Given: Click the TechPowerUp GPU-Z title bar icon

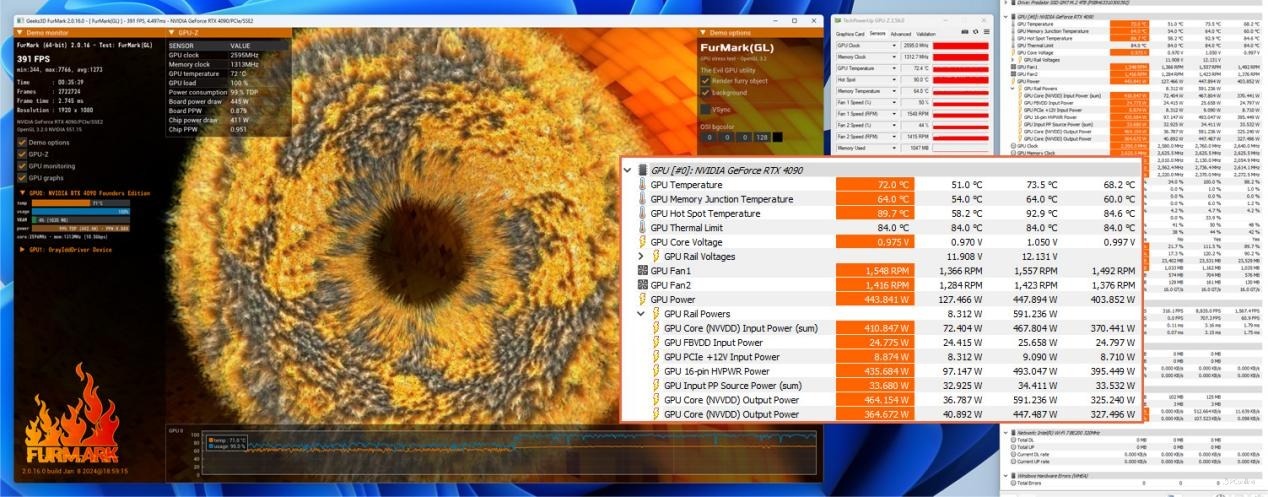Looking at the screenshot, I should (x=839, y=20).
